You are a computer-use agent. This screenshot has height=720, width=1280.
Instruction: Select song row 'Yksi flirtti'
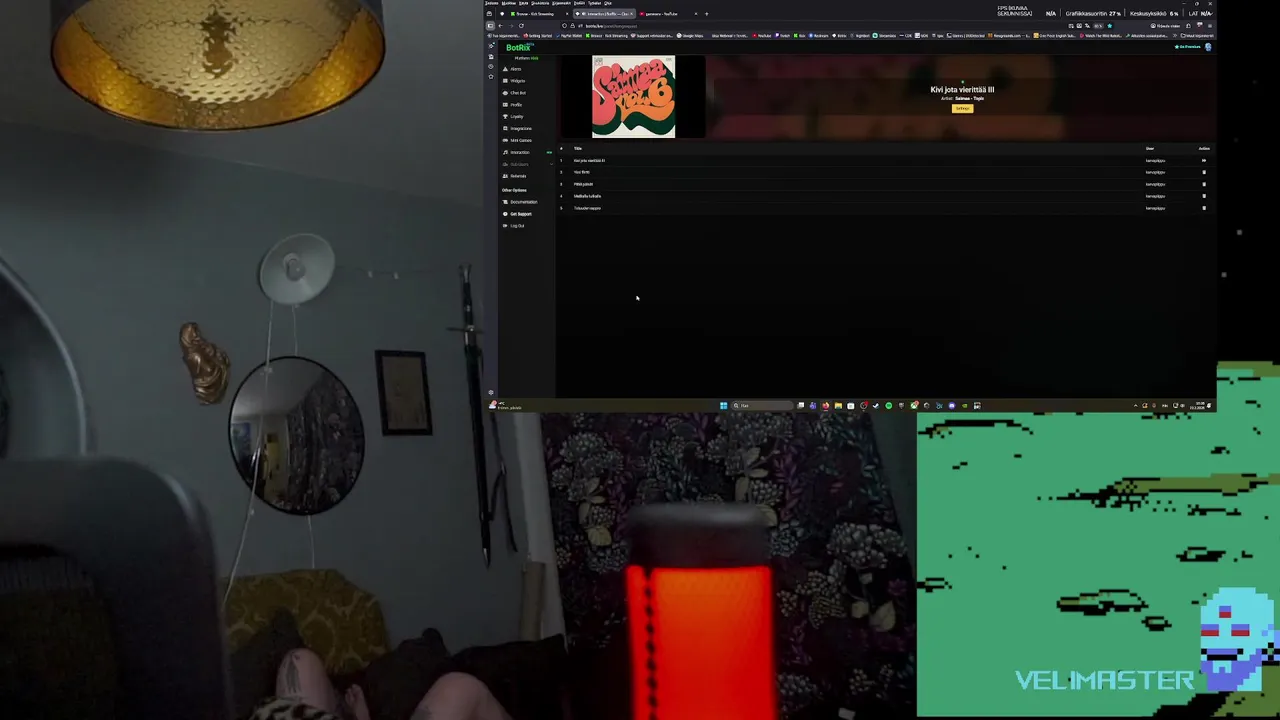point(886,172)
